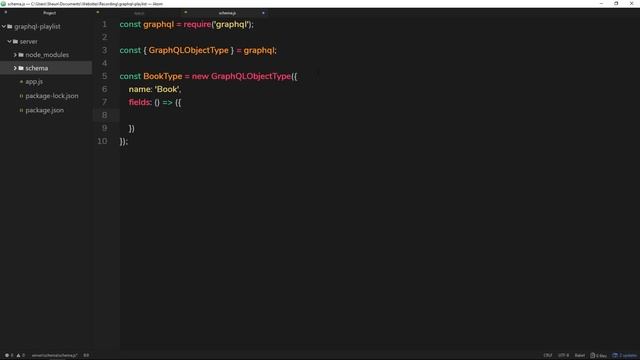Click line number 1 in gutter
Image resolution: width=640 pixels, height=360 pixels.
(x=104, y=24)
